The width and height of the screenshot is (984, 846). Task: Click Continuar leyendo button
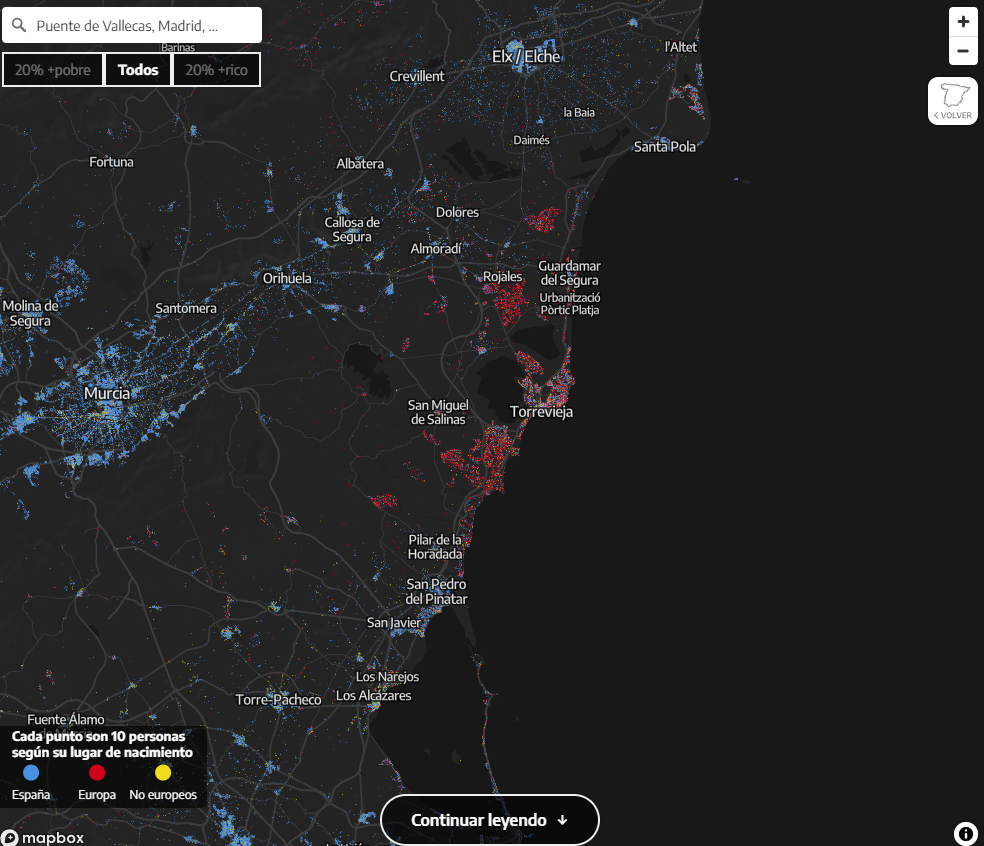(489, 820)
